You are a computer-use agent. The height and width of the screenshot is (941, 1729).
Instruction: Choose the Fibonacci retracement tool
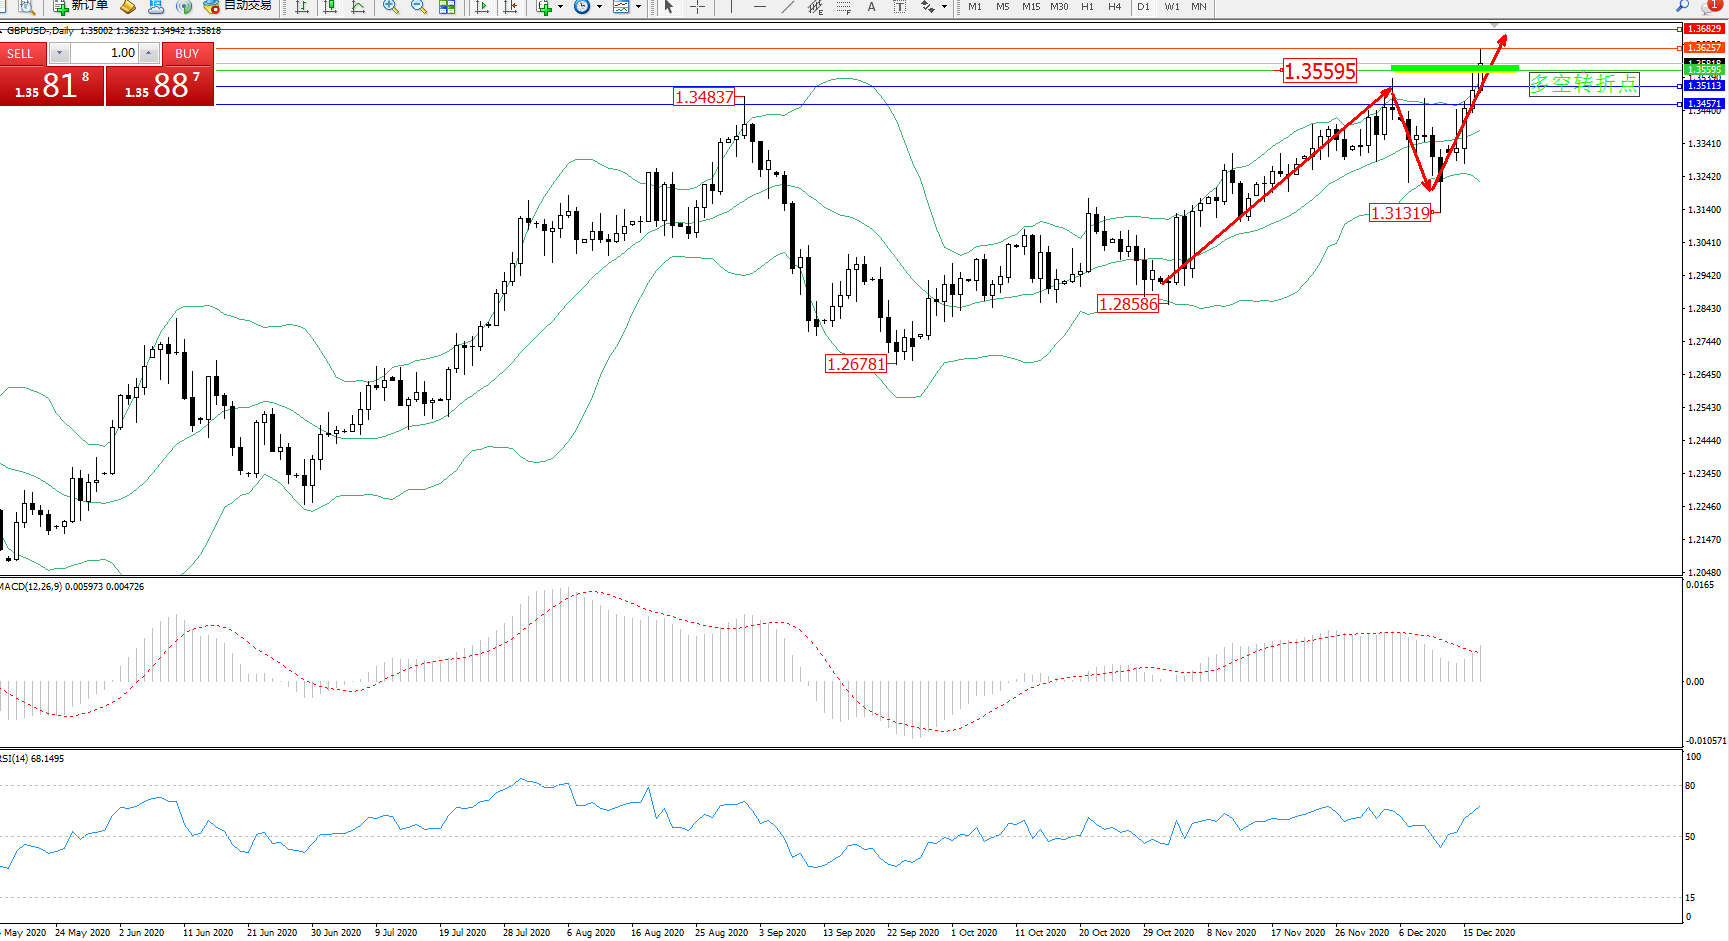pyautogui.click(x=843, y=7)
